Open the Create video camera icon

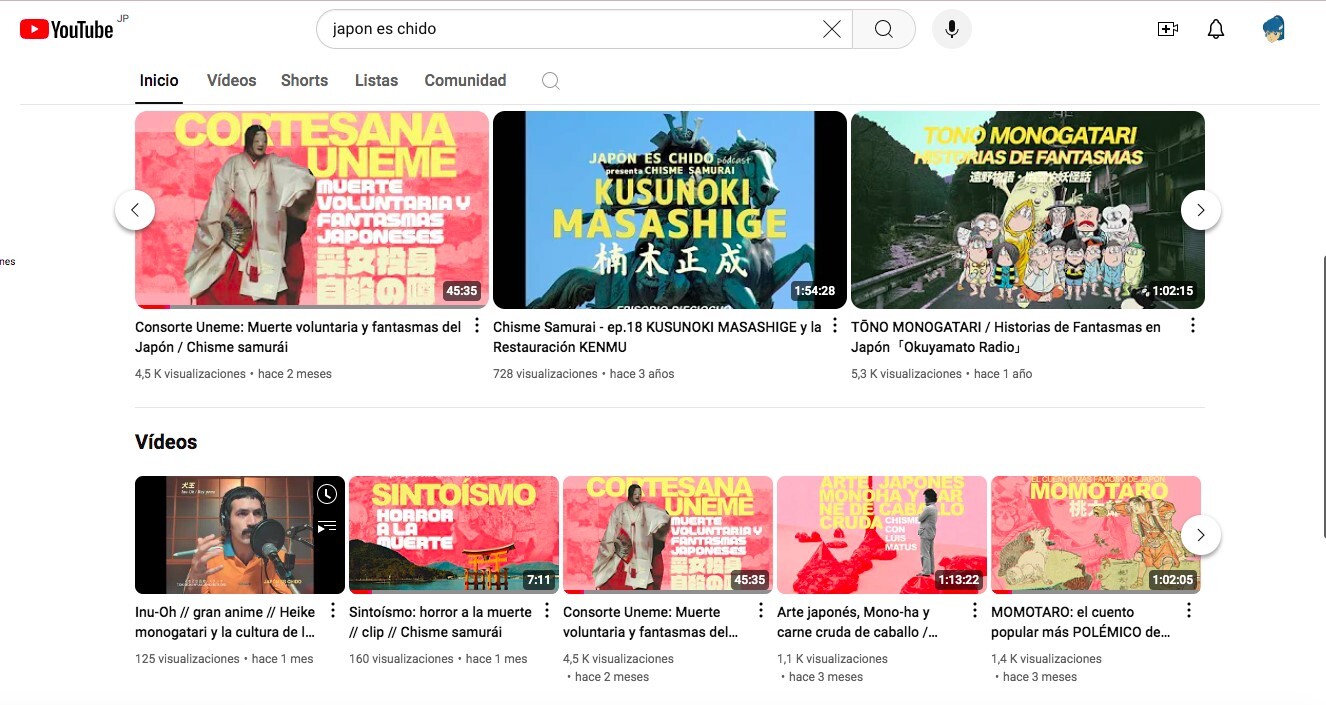[x=1167, y=29]
